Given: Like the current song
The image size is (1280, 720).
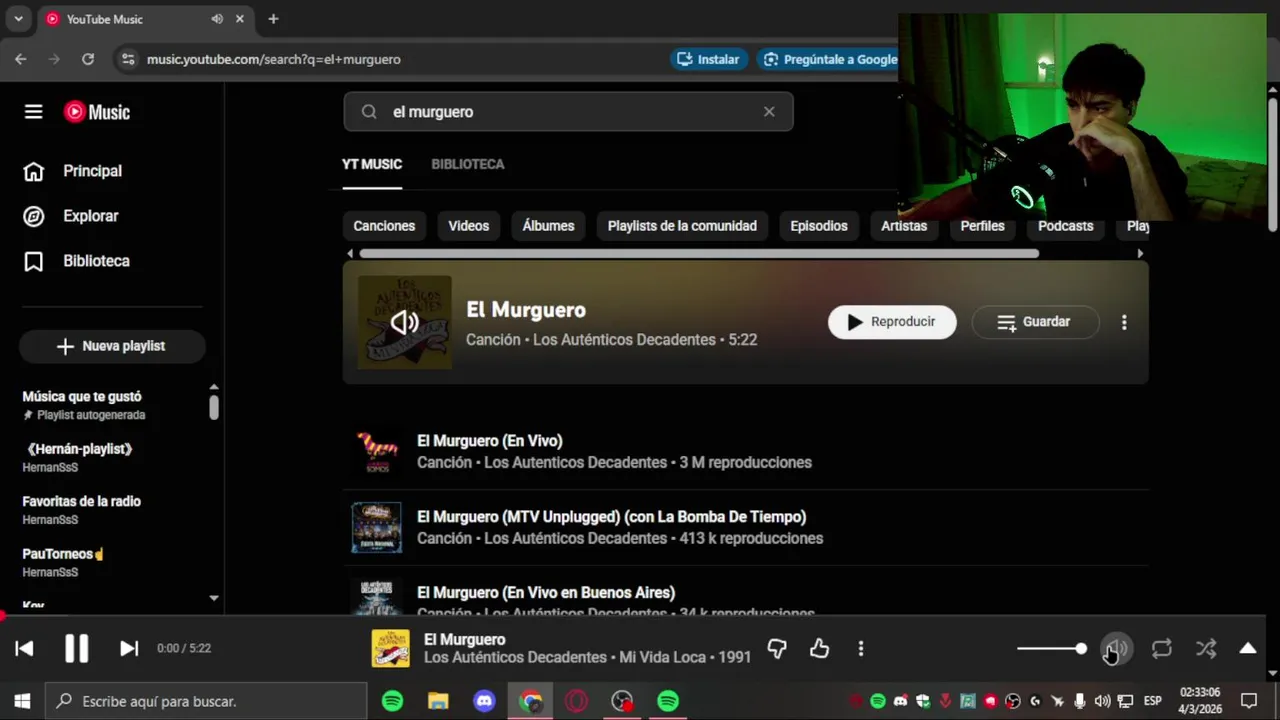Looking at the screenshot, I should 820,649.
